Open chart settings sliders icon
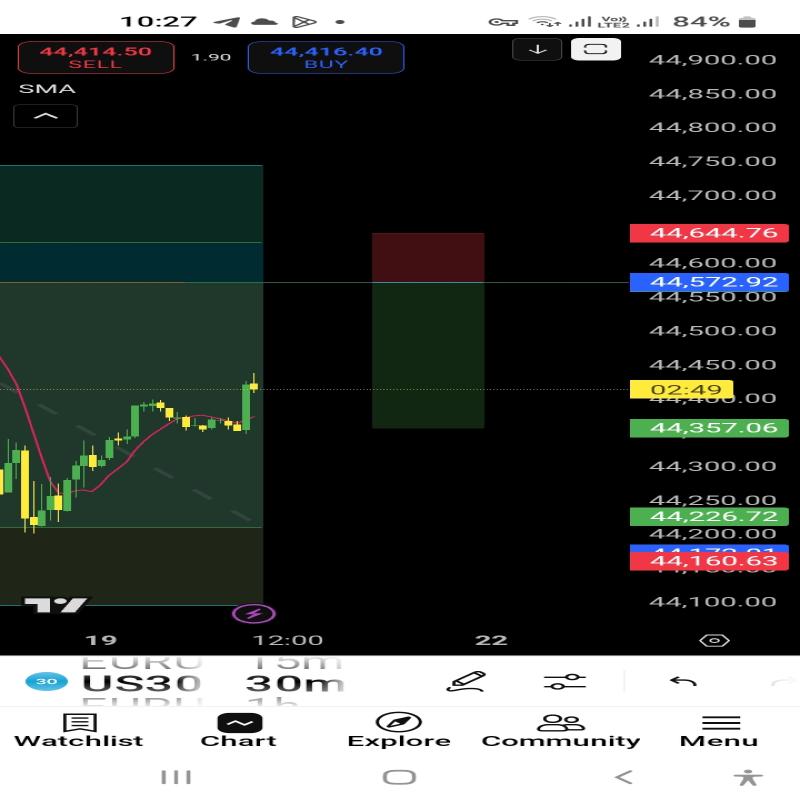Screen dimensions: 800x800 click(565, 682)
